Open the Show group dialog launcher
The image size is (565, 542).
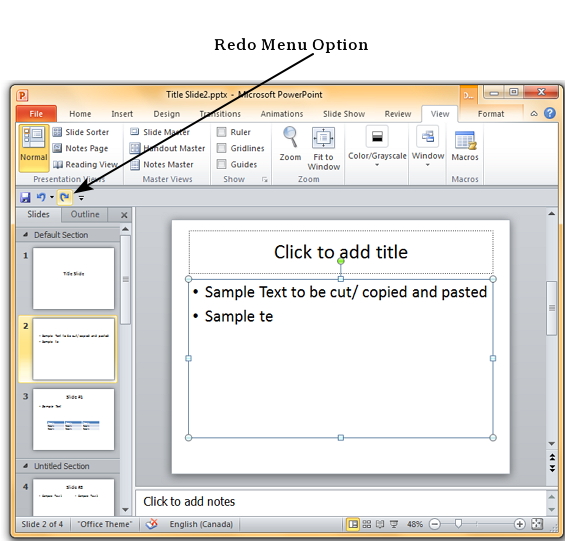tap(265, 179)
